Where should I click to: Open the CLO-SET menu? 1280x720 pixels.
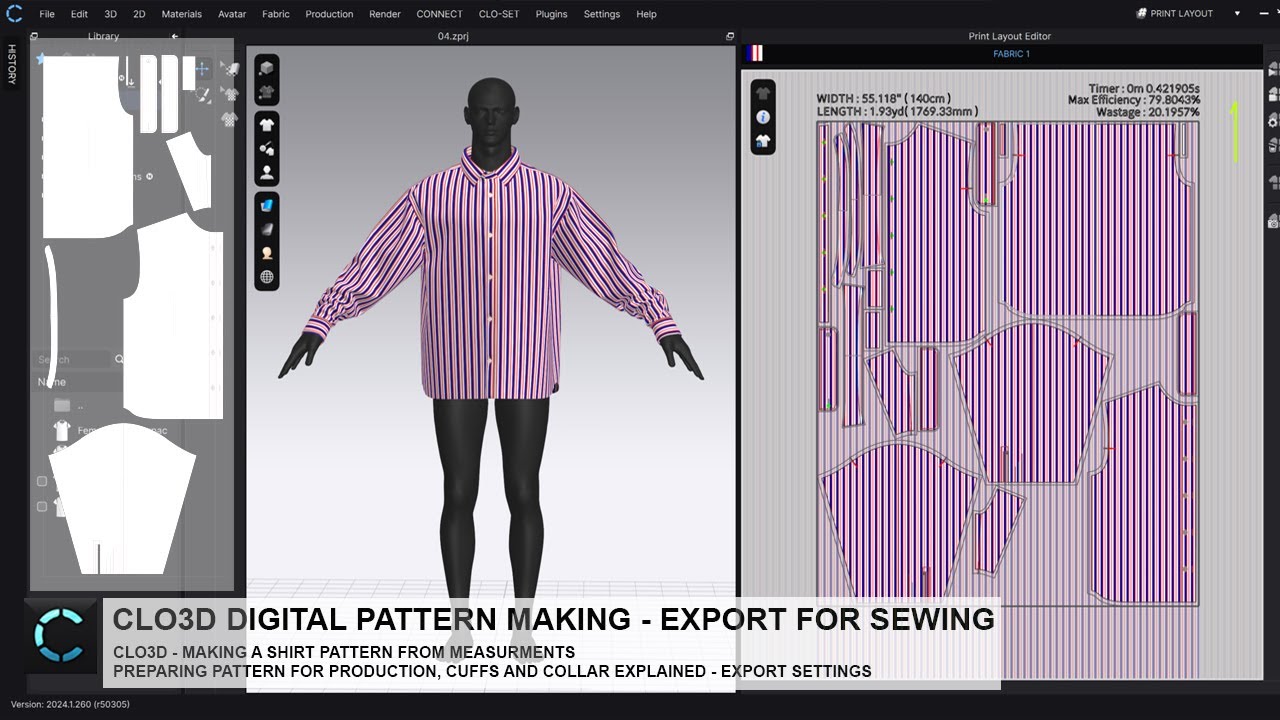point(499,14)
